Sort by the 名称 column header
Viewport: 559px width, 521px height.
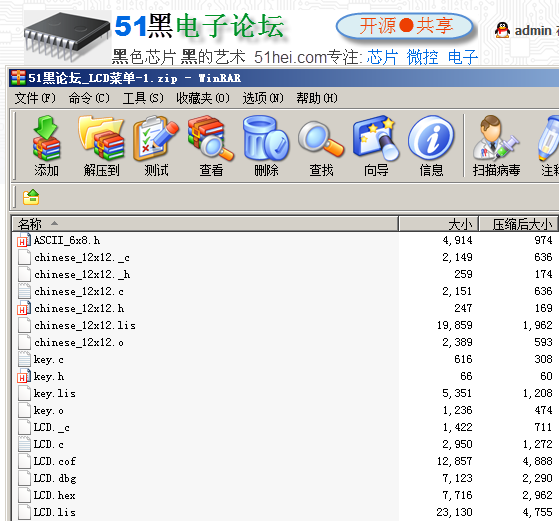click(x=205, y=224)
